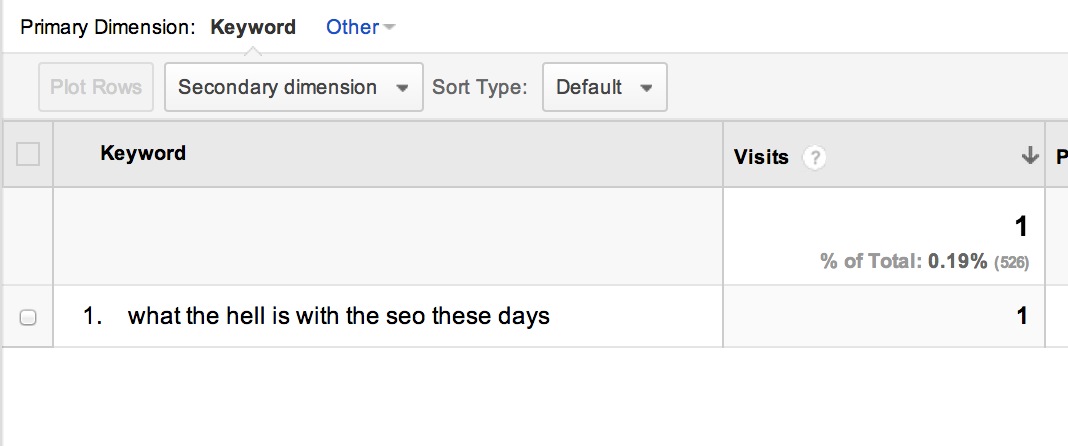The image size is (1068, 446).
Task: Click the Plot Rows button
Action: [96, 87]
